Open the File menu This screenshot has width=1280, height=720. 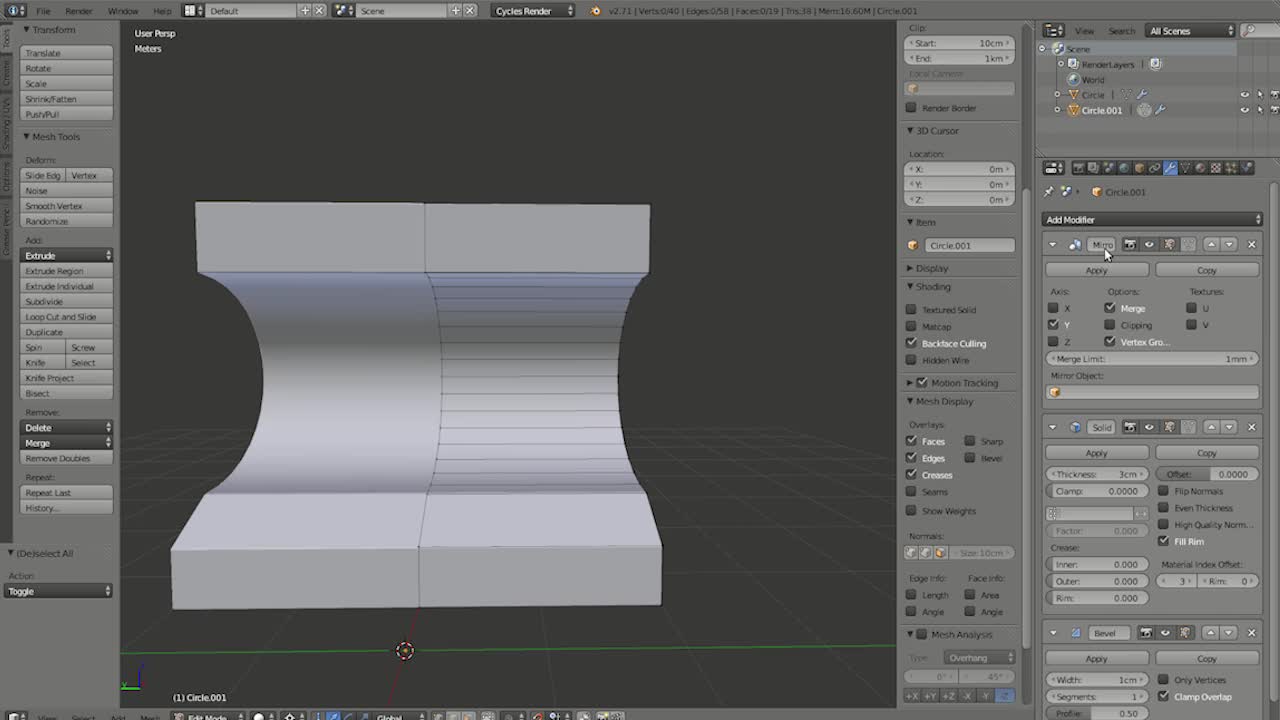click(x=44, y=11)
